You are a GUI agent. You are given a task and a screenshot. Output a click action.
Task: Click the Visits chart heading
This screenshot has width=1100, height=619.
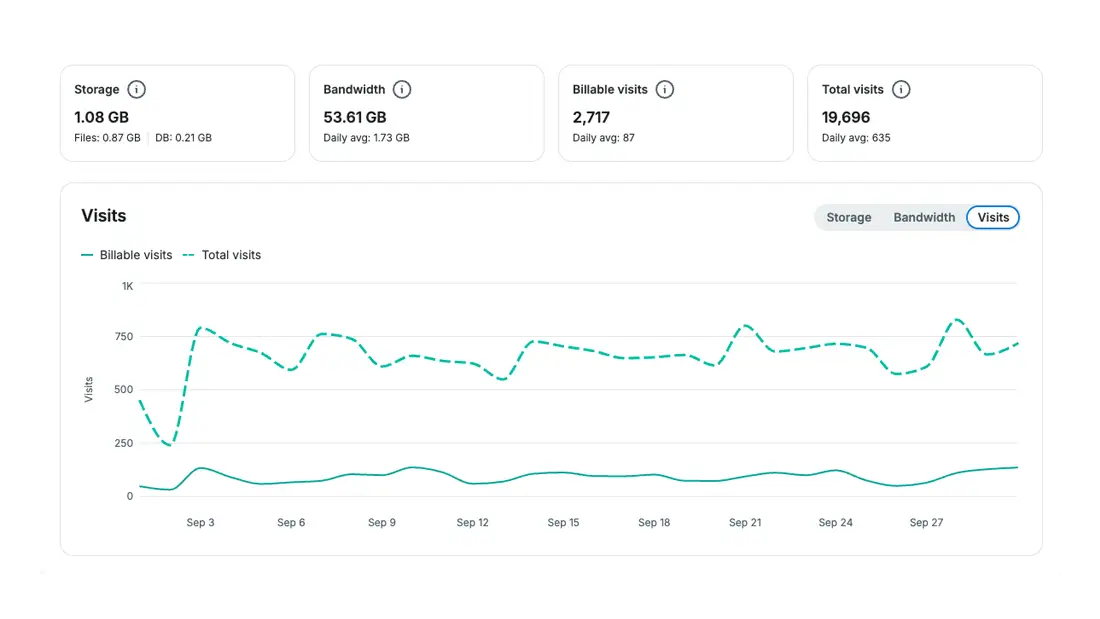tap(104, 215)
